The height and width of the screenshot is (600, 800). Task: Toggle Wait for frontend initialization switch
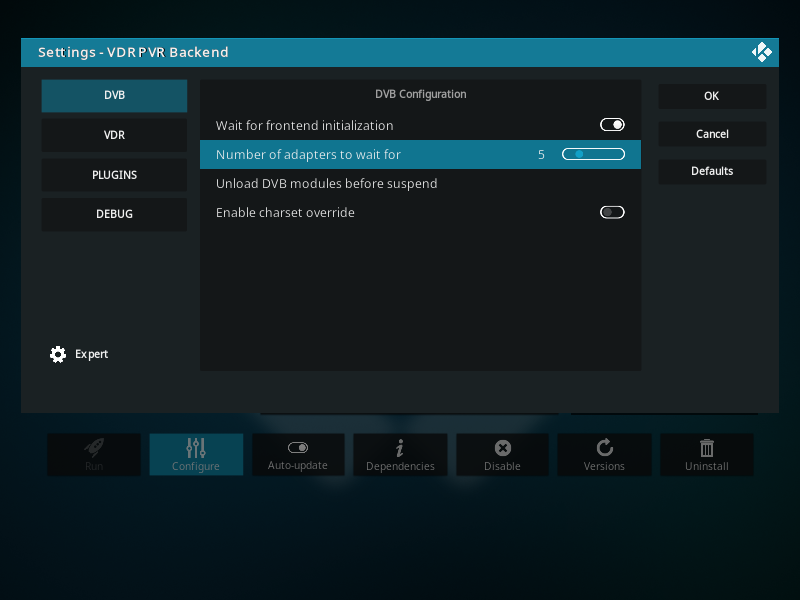point(612,125)
